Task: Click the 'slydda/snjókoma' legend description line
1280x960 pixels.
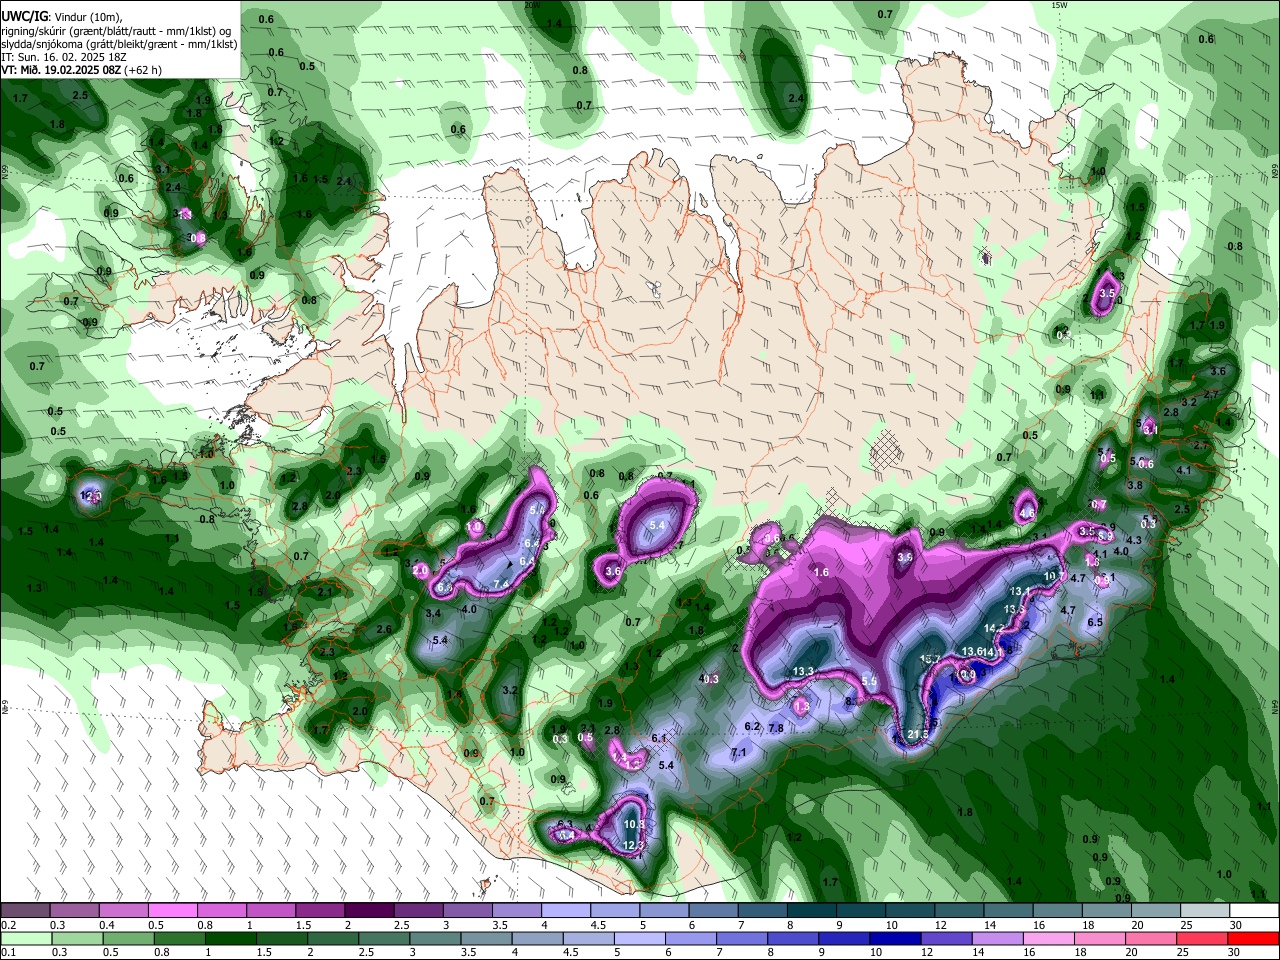Action: (x=119, y=44)
